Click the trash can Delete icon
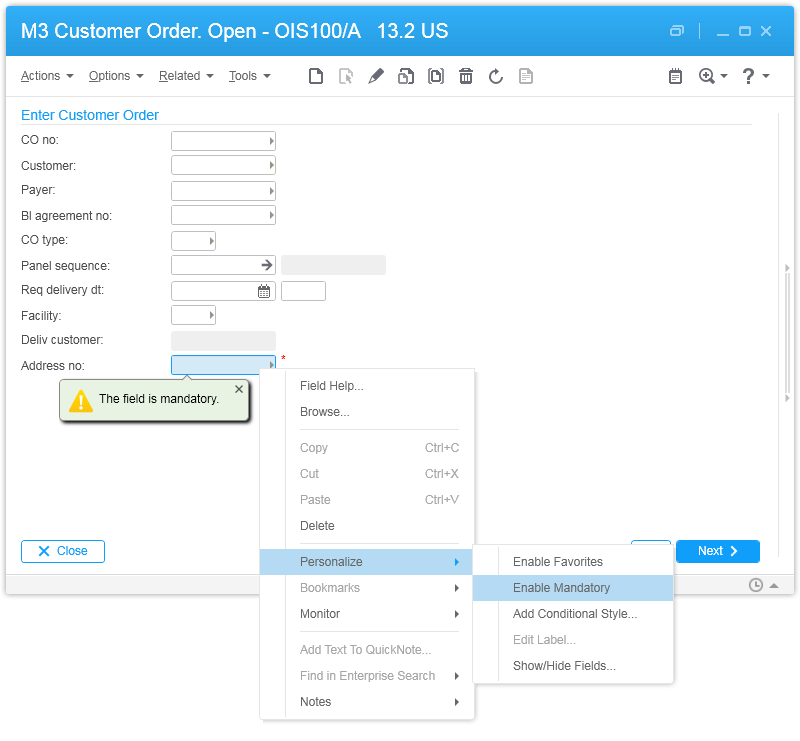Viewport: 800px width, 741px height. pos(466,76)
